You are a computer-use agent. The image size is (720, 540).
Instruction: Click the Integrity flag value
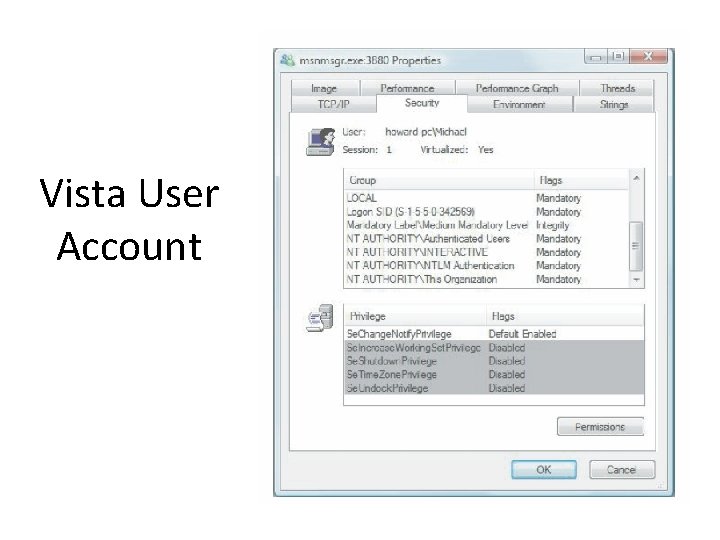point(552,225)
